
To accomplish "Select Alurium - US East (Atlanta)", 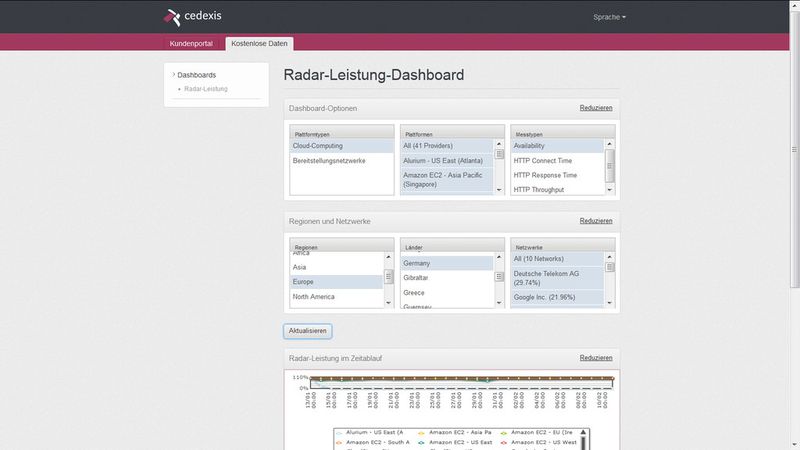I will (x=447, y=161).
